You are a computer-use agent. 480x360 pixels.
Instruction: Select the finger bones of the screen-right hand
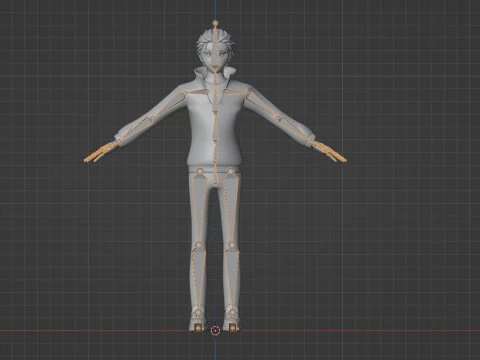(x=330, y=152)
